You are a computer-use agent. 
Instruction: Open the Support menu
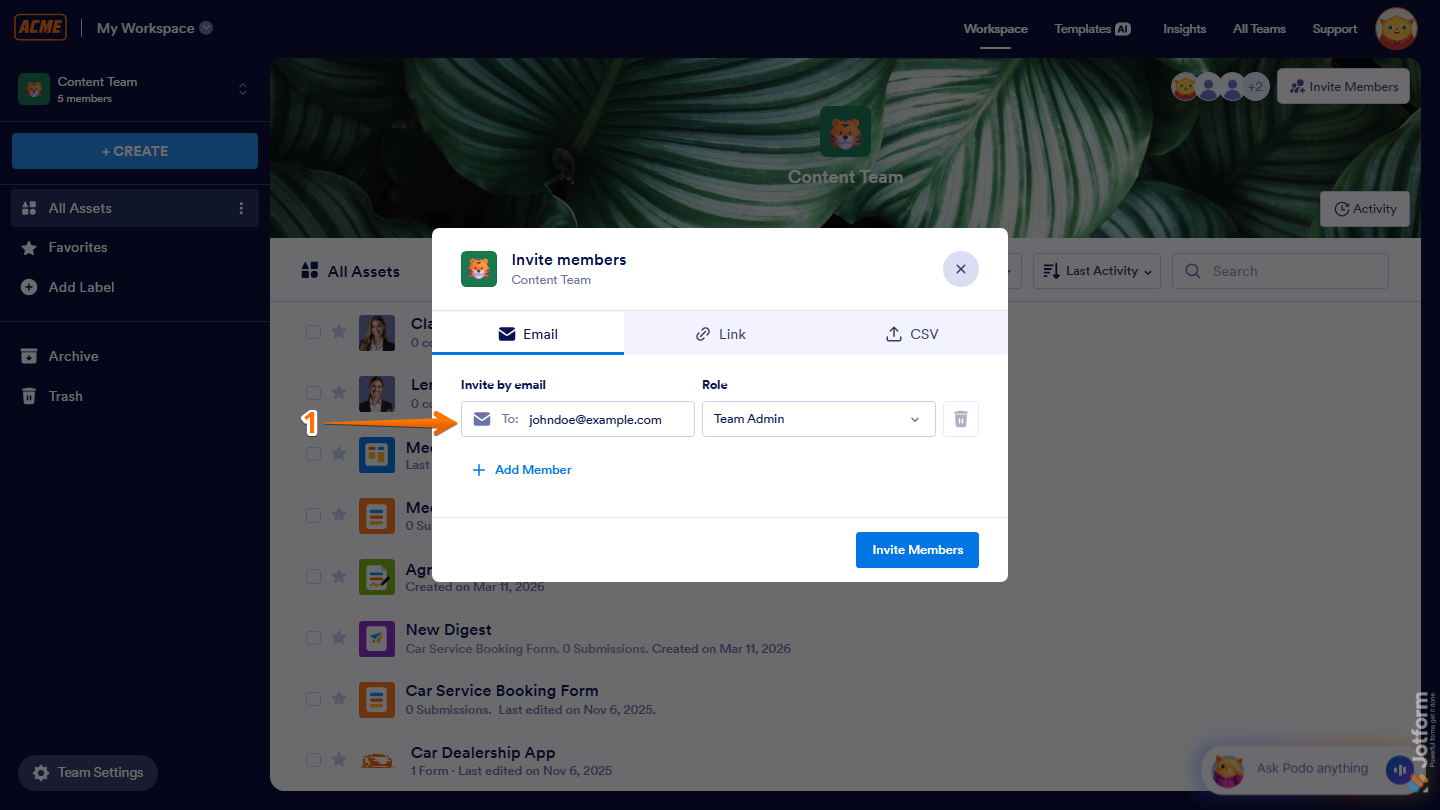pos(1334,29)
